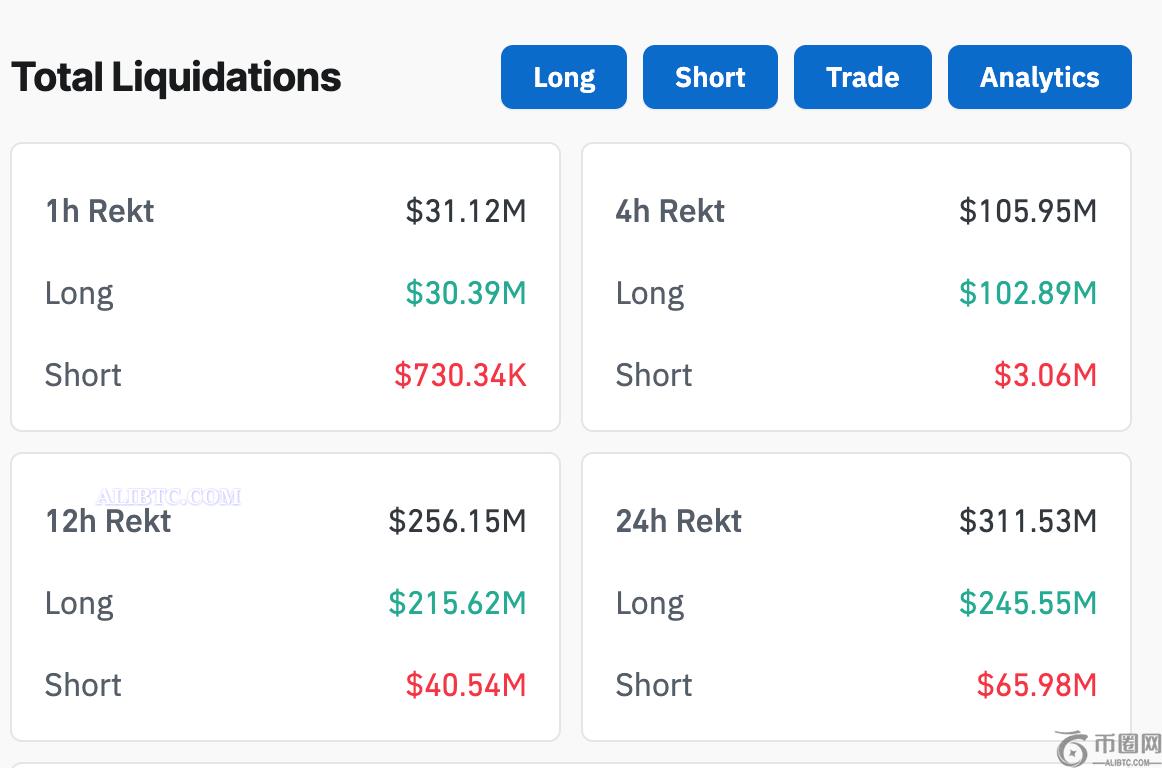The image size is (1162, 768).
Task: Click the Short button
Action: pyautogui.click(x=710, y=77)
